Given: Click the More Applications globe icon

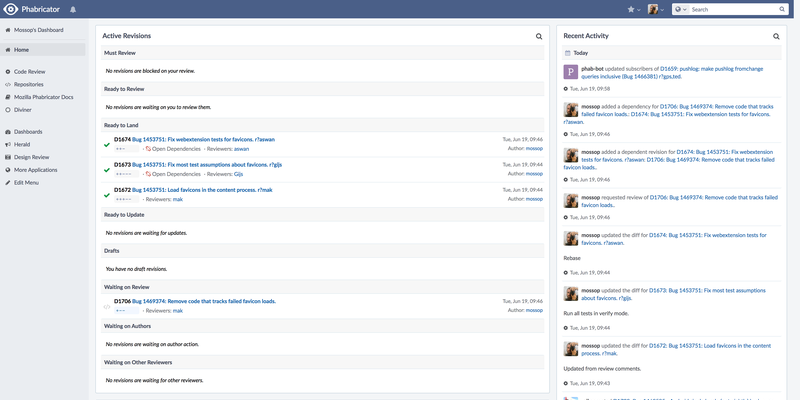Looking at the screenshot, I should (8, 170).
